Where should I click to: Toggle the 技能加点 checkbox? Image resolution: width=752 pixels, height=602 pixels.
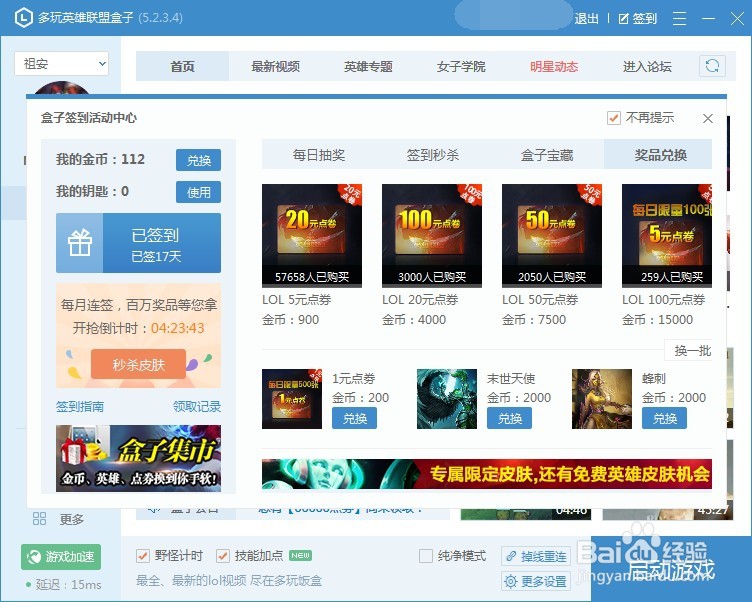[223, 555]
